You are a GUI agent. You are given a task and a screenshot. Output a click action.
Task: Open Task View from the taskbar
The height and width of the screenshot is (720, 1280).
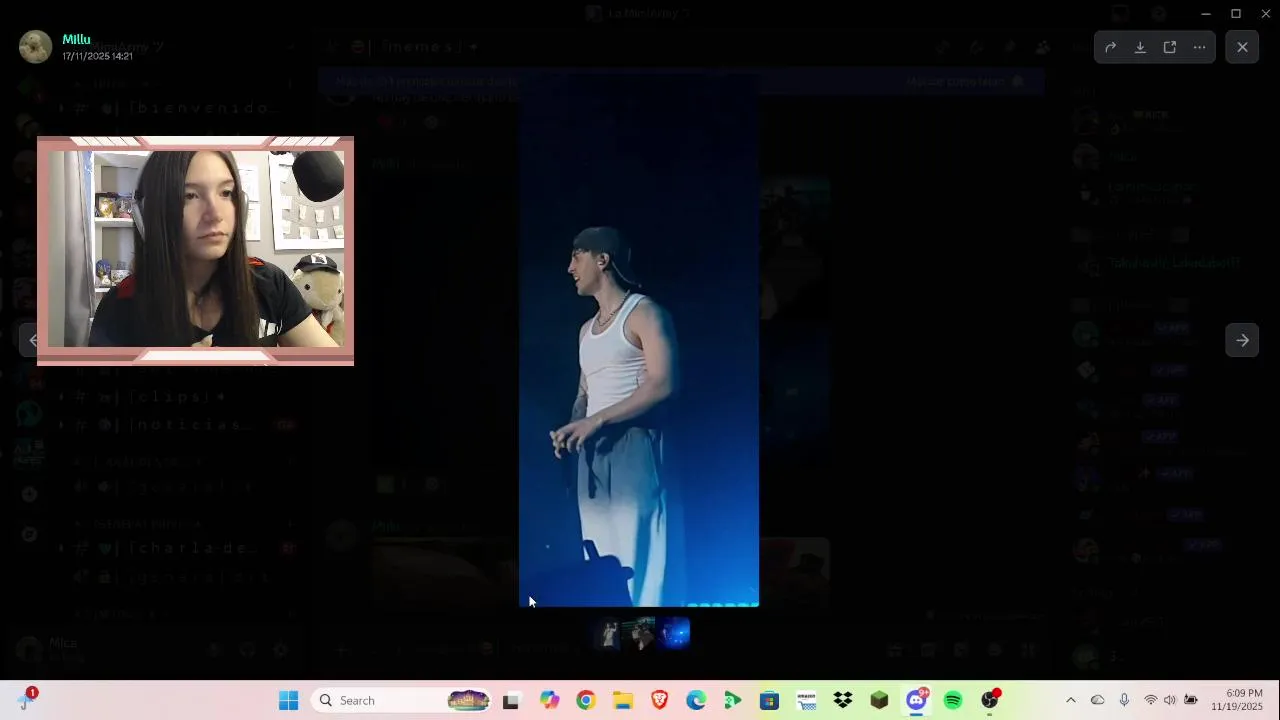[x=511, y=700]
